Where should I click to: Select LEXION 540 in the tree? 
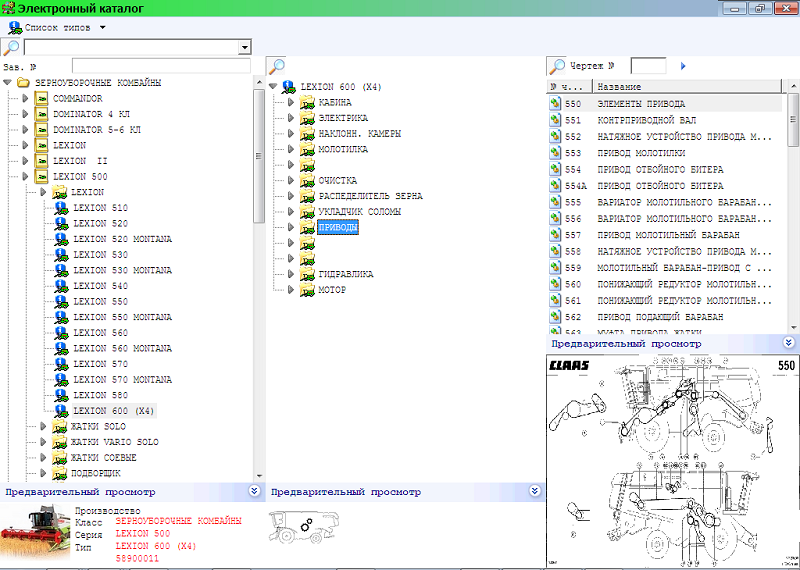point(101,286)
